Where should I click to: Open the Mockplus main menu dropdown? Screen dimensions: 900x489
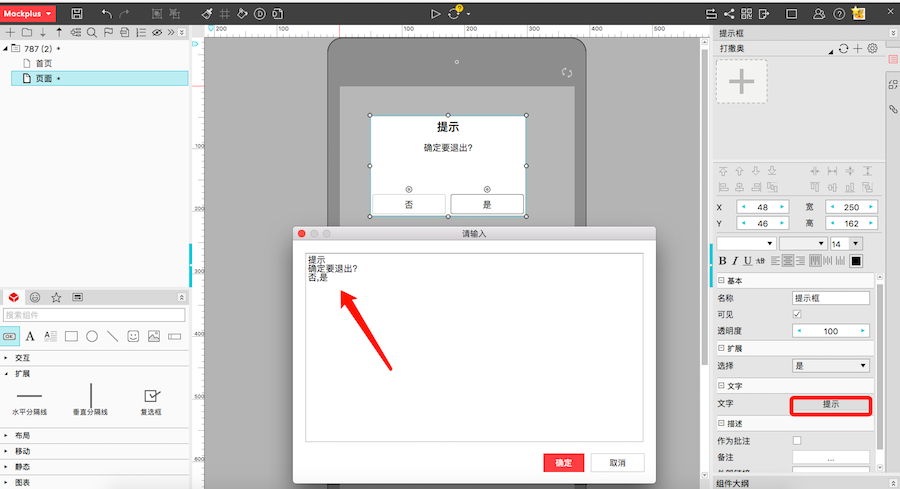click(x=28, y=13)
